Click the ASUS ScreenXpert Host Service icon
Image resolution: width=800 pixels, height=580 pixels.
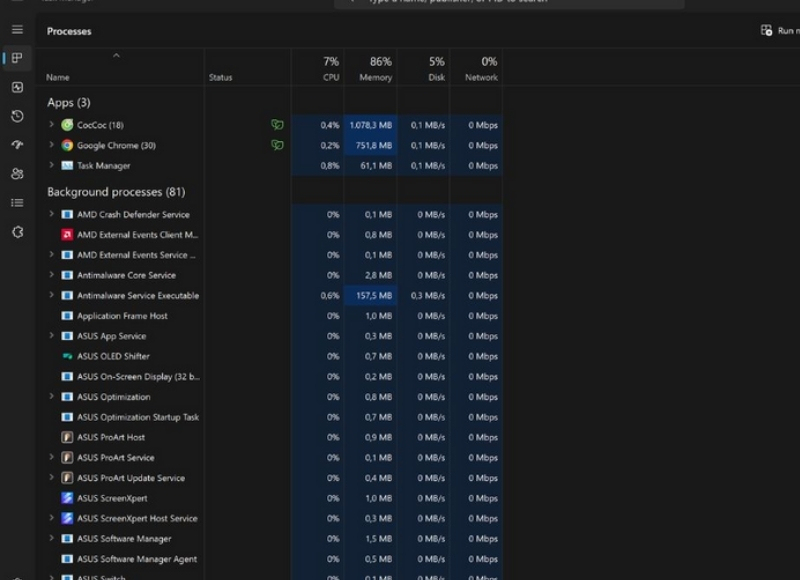(67, 518)
